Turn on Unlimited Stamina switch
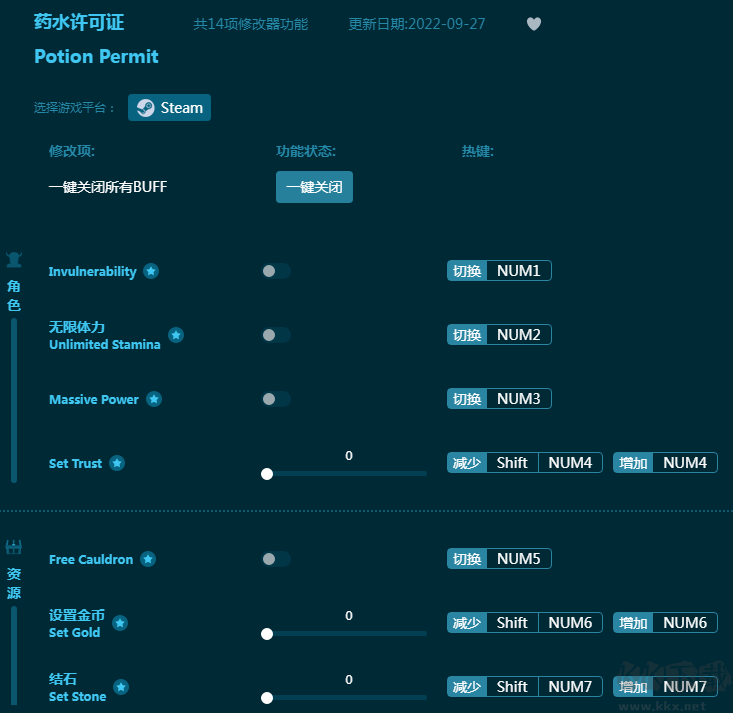Screen dimensions: 733x713 [x=275, y=335]
